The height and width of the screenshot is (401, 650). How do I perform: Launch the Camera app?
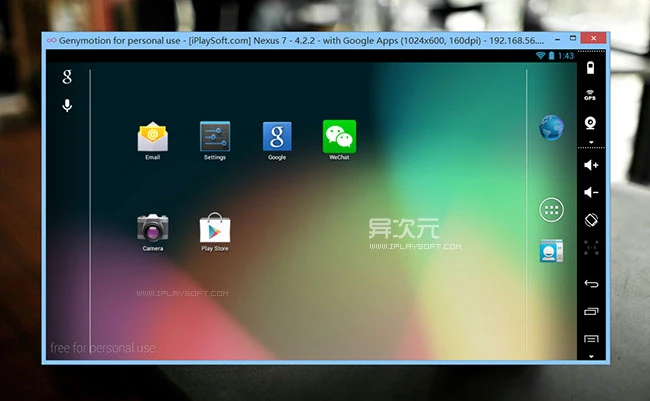click(x=153, y=232)
